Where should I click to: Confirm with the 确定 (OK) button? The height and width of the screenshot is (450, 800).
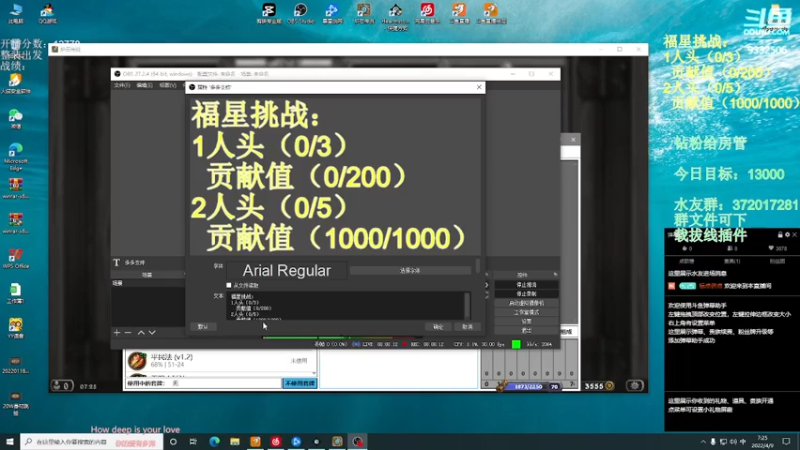438,327
